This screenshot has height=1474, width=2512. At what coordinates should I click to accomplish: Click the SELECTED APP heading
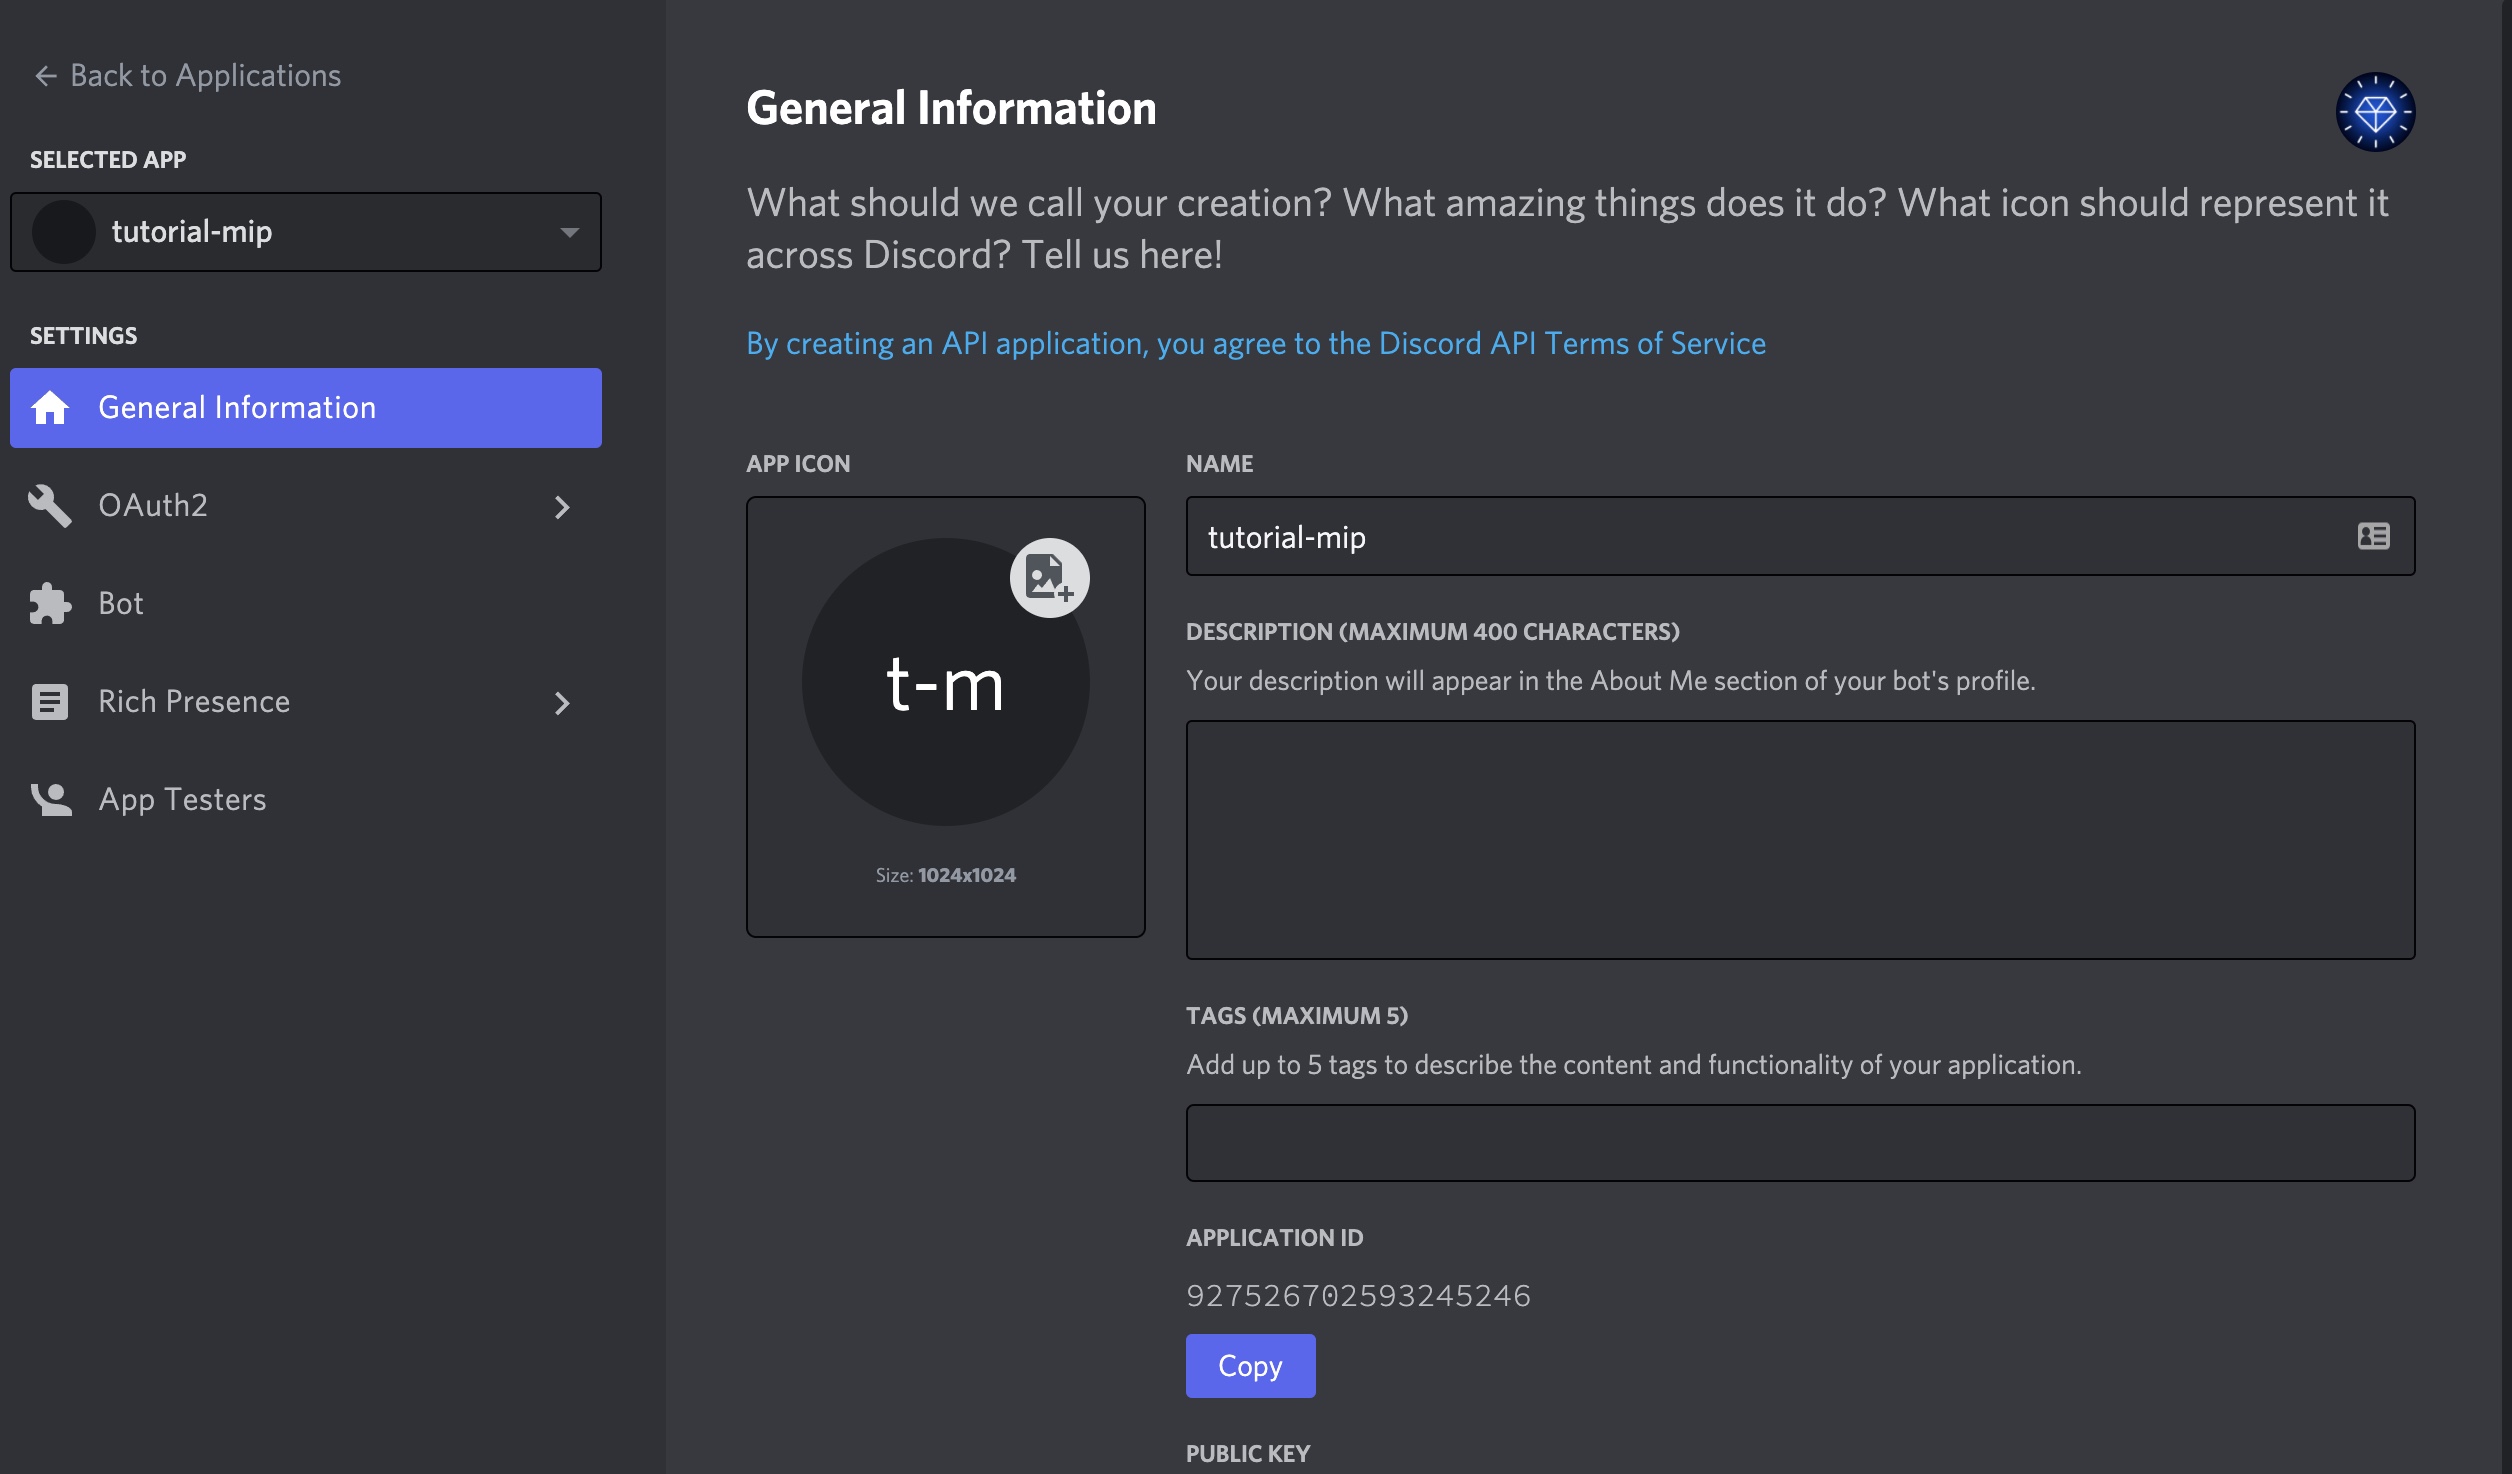(108, 160)
